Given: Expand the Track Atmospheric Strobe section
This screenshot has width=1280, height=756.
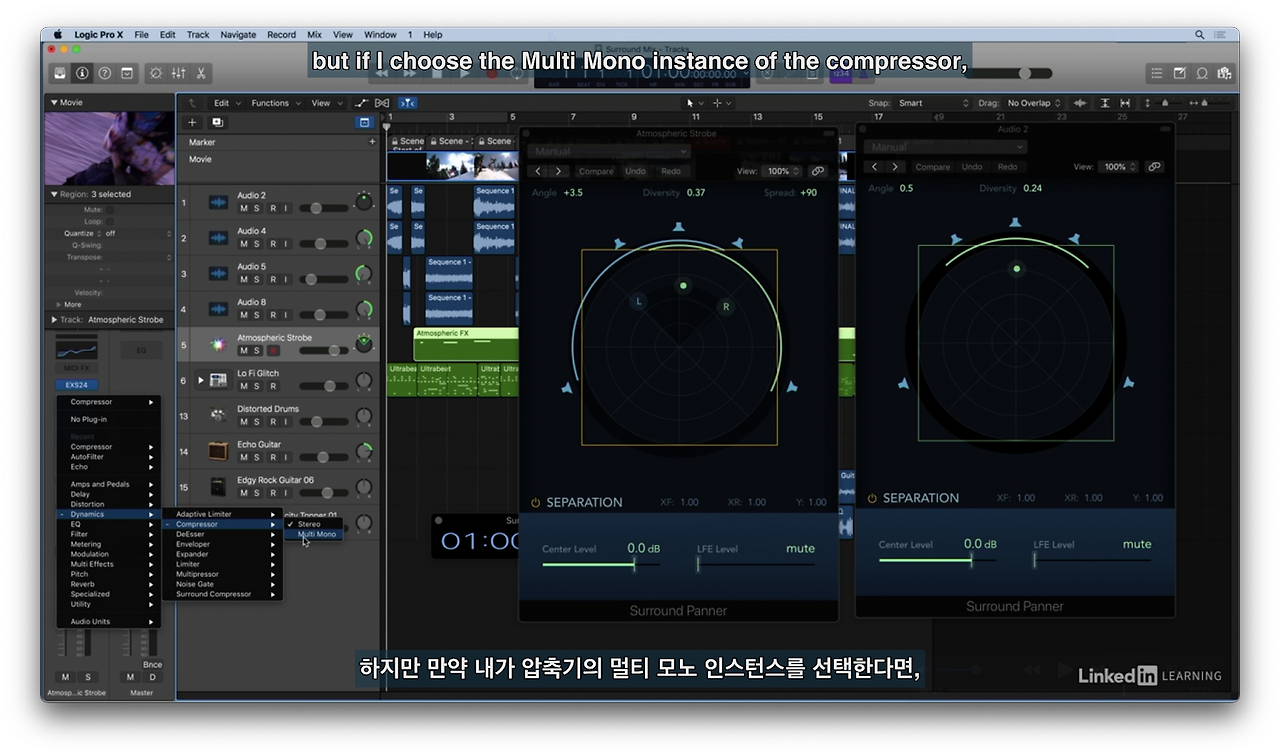Looking at the screenshot, I should (54, 320).
